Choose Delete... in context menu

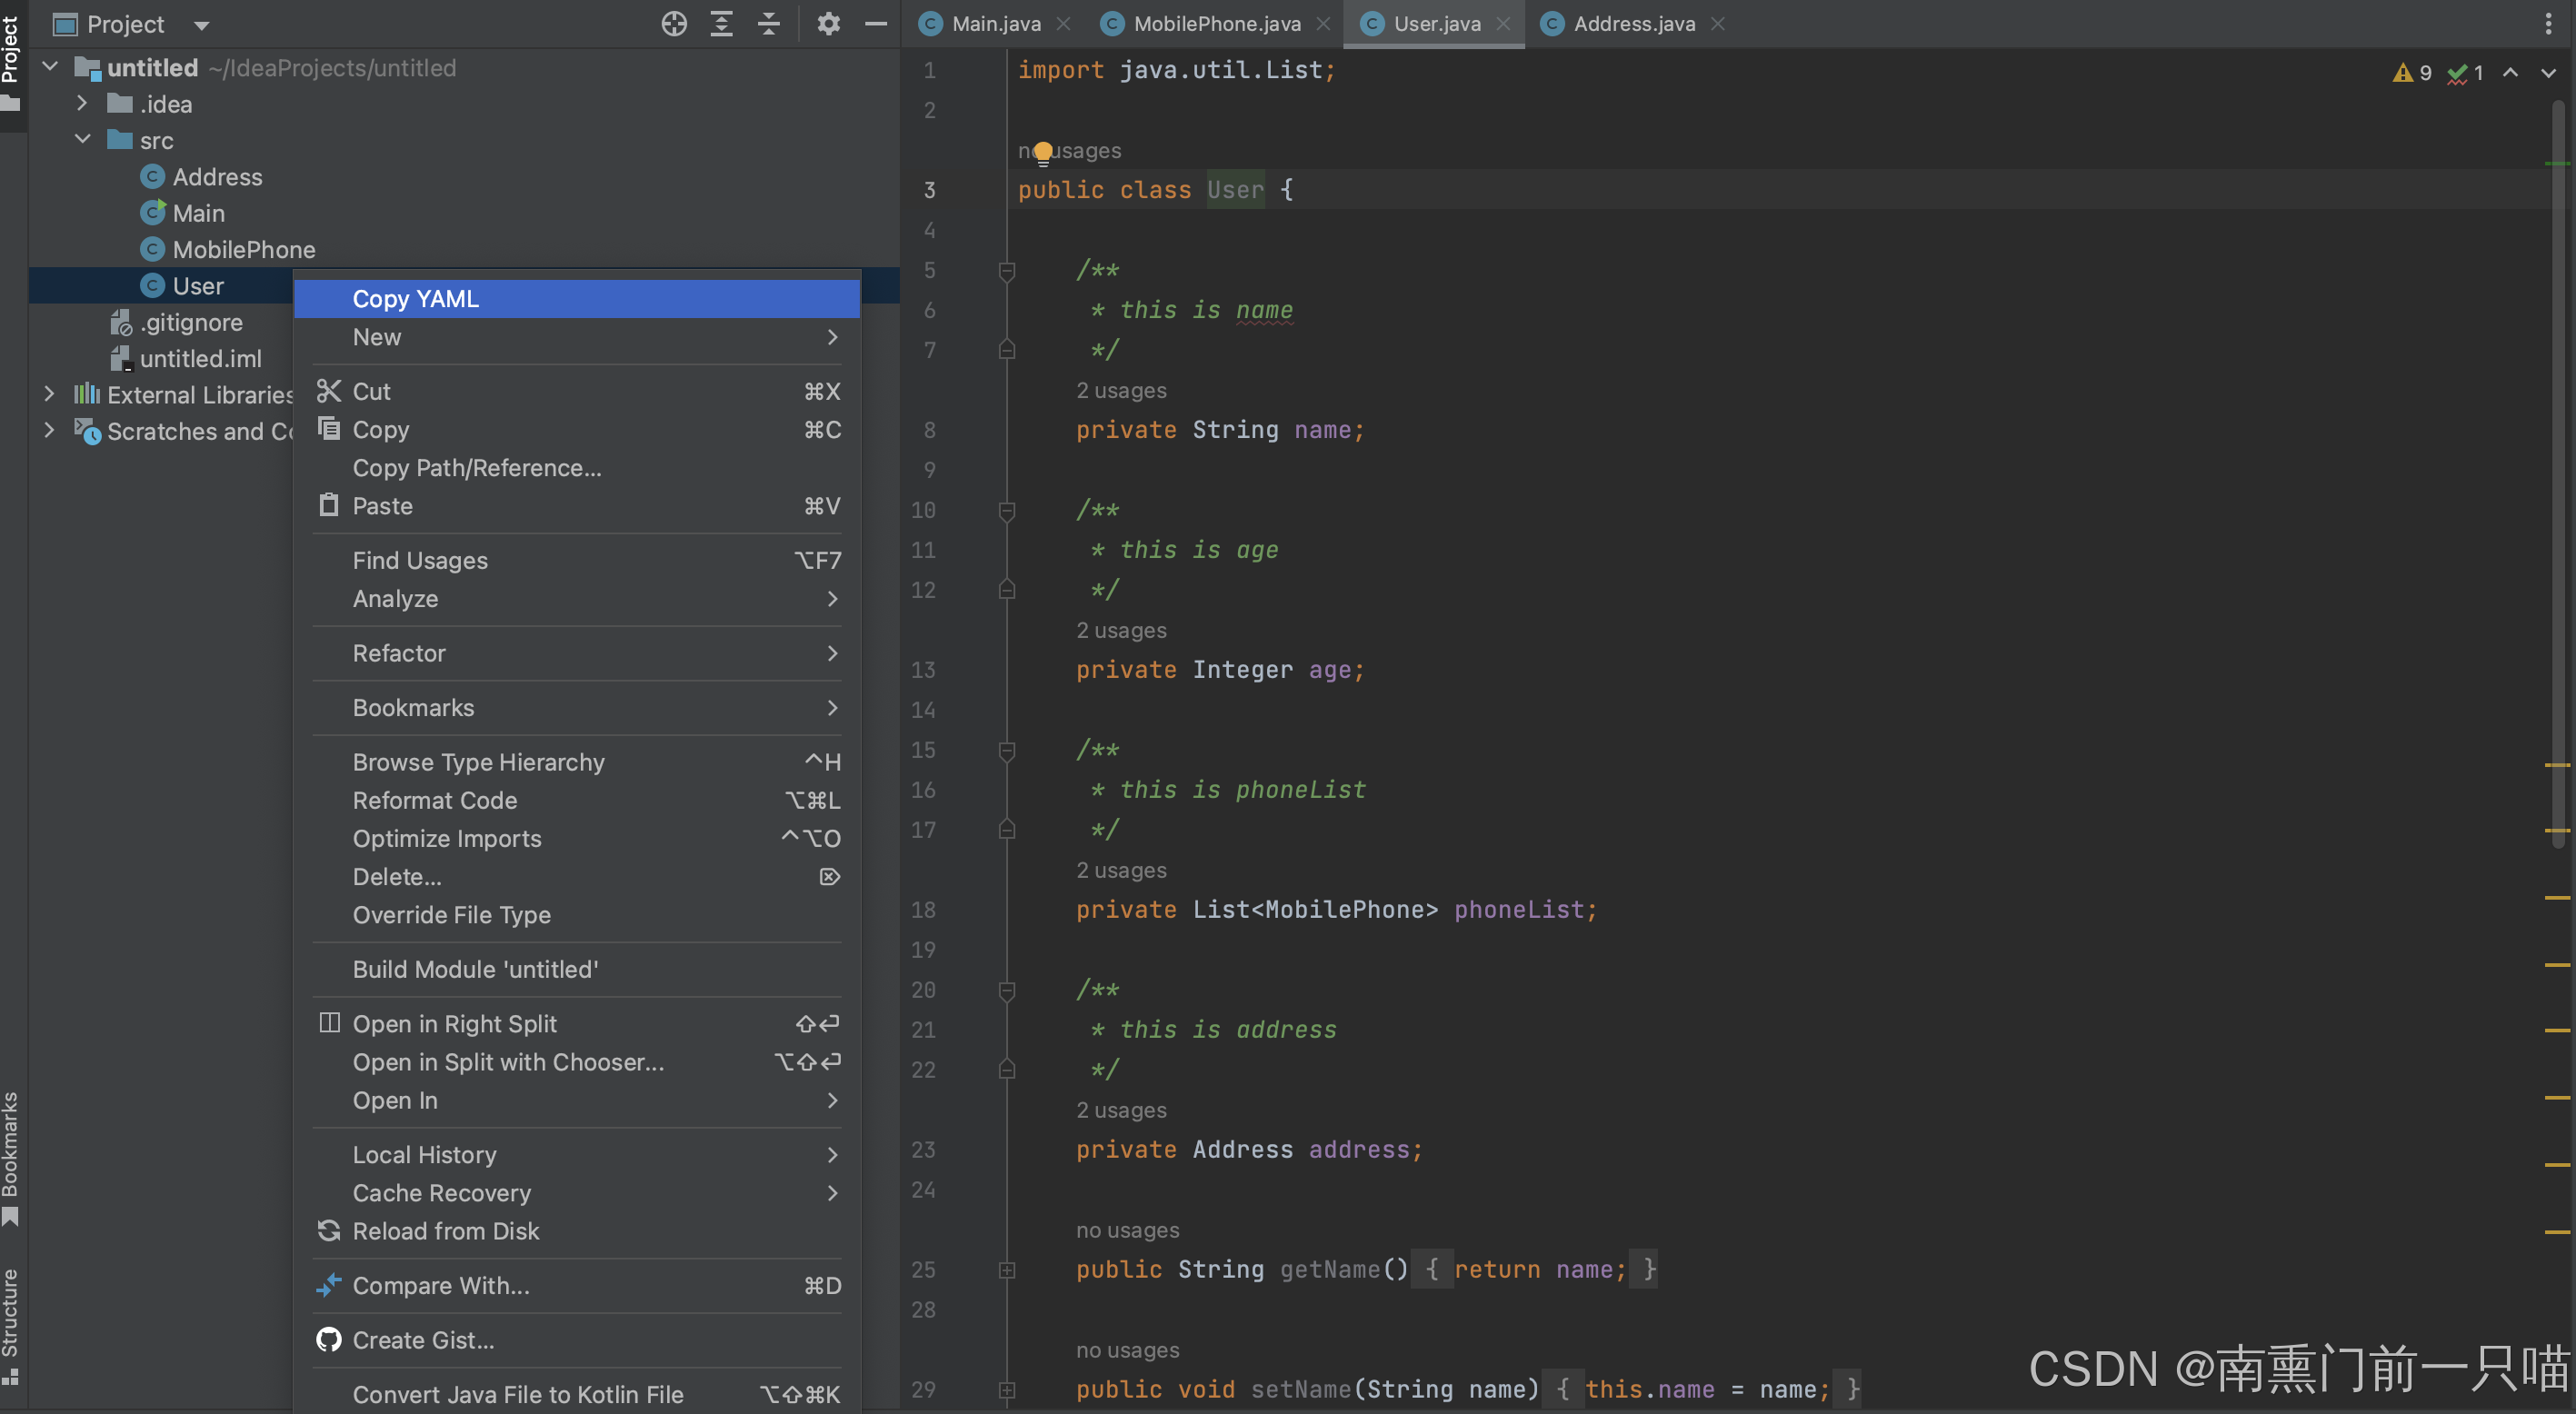point(577,876)
